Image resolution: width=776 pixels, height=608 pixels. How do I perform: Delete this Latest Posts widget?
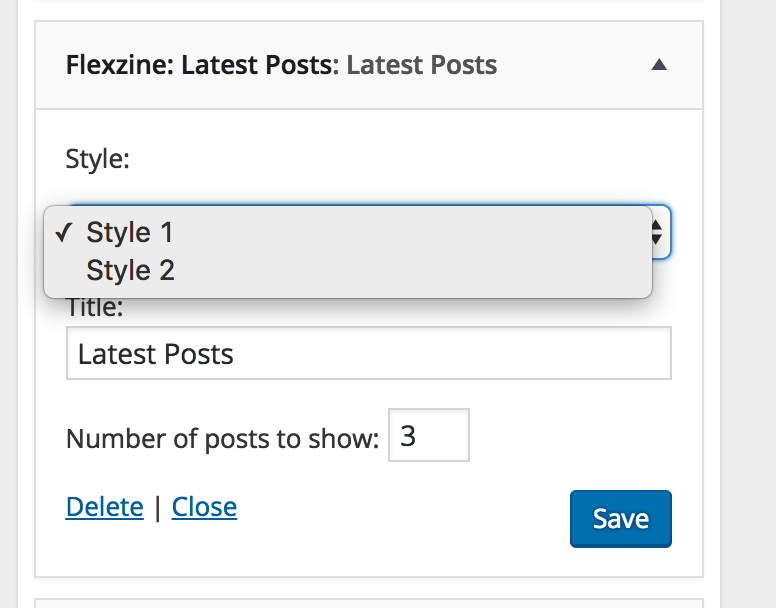[x=104, y=507]
